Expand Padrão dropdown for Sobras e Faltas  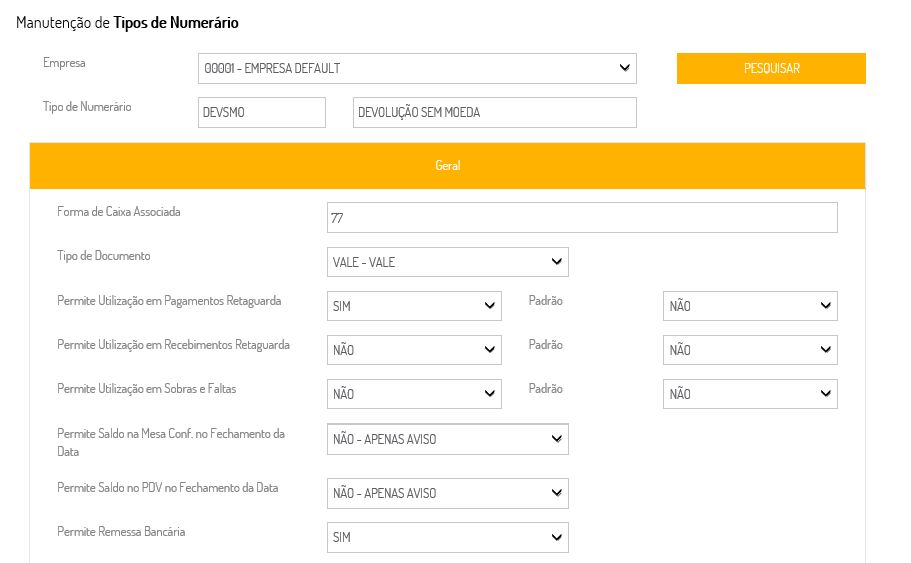tap(750, 394)
